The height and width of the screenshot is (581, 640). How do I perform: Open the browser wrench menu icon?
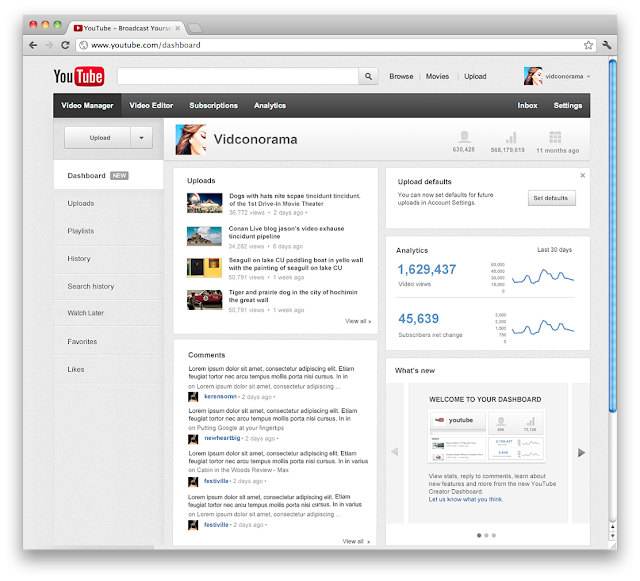click(x=607, y=45)
